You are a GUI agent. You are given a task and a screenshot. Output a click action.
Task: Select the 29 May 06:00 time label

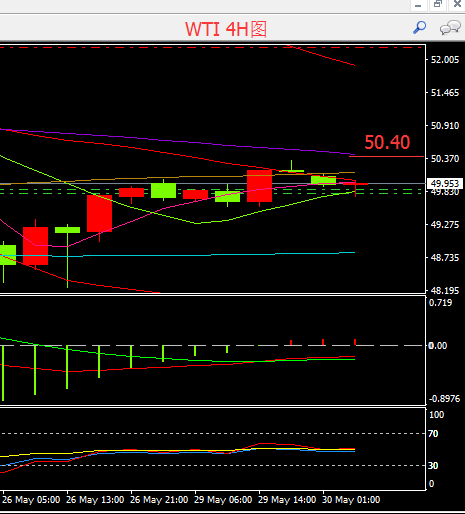pyautogui.click(x=223, y=500)
